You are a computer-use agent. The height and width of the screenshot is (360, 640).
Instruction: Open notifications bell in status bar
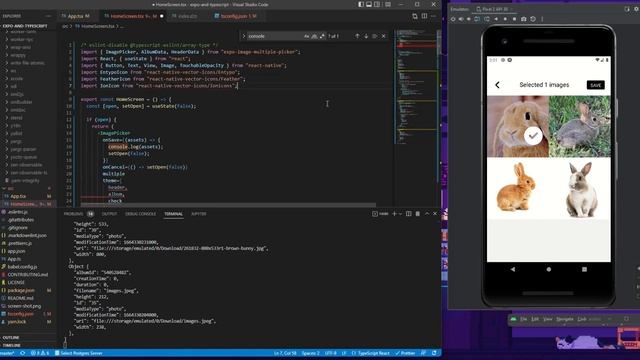[x=434, y=353]
